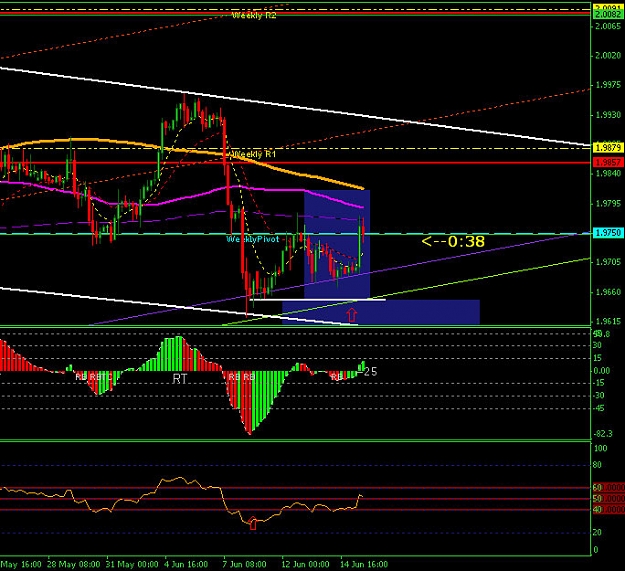The width and height of the screenshot is (625, 571).
Task: Click the 0.00 level on histogram scale
Action: click(601, 371)
